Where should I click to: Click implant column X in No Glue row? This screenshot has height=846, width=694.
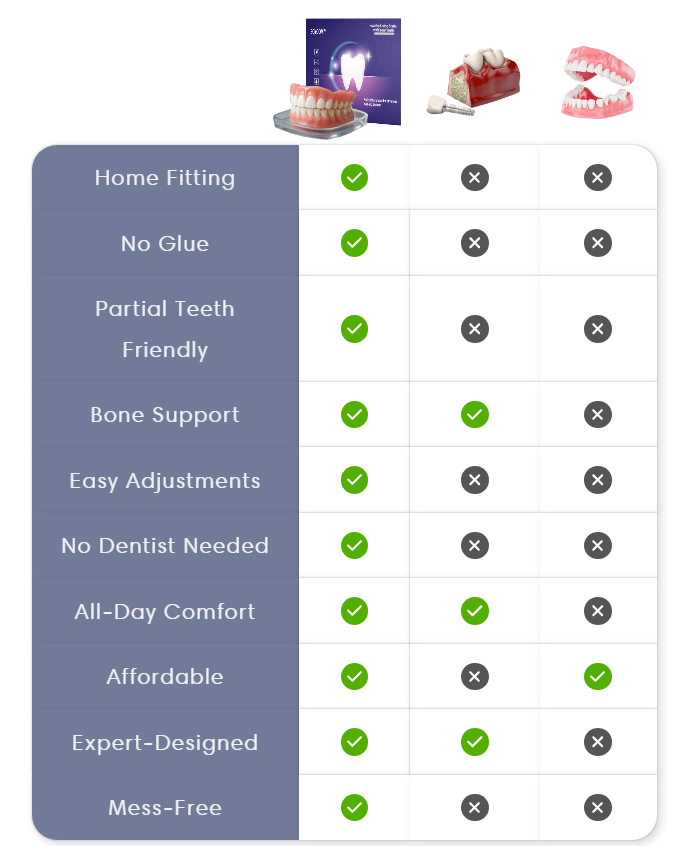[x=475, y=243]
